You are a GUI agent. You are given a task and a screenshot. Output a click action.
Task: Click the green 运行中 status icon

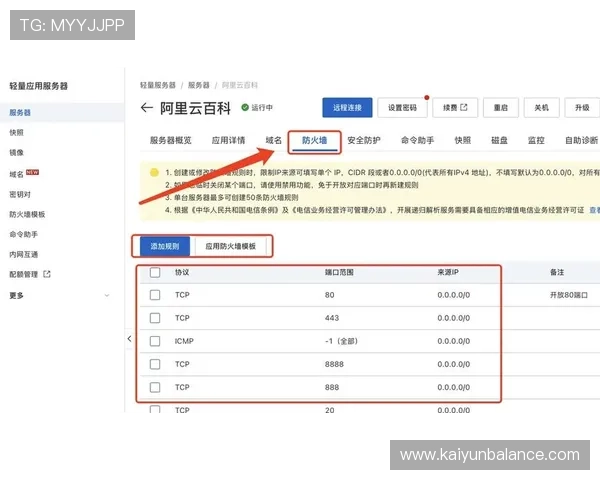[x=245, y=108]
